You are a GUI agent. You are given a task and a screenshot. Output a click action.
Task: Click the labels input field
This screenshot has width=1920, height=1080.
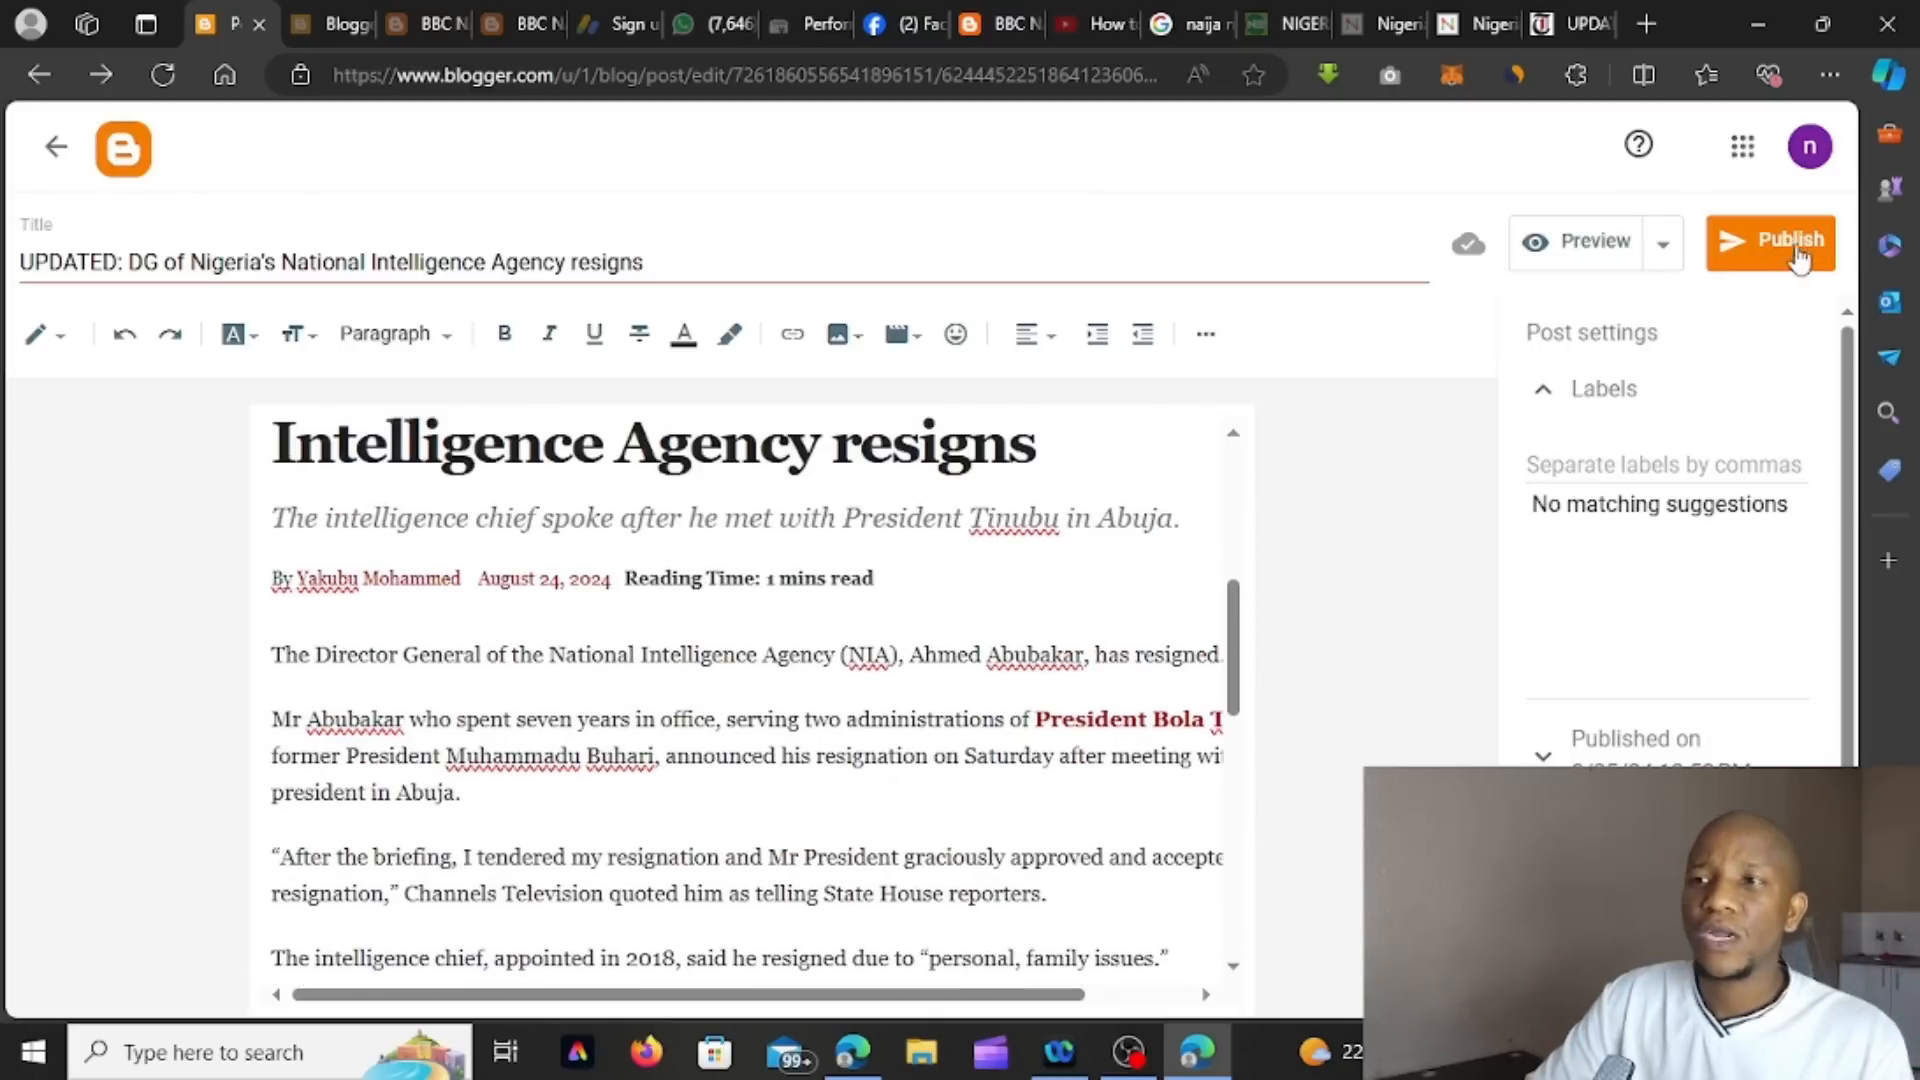point(1667,465)
